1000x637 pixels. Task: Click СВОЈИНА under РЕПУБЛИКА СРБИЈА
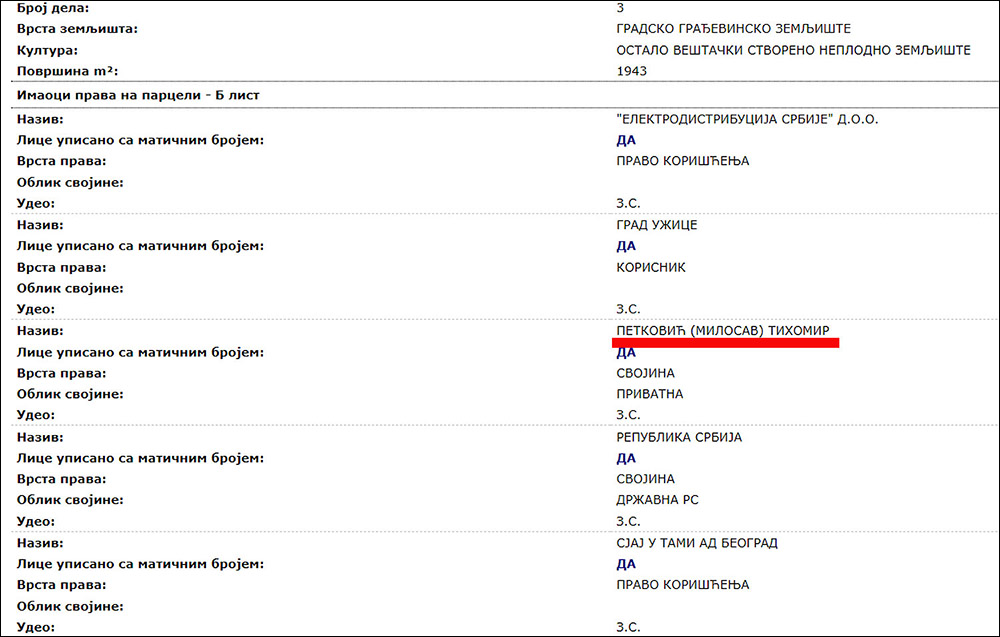pyautogui.click(x=645, y=479)
